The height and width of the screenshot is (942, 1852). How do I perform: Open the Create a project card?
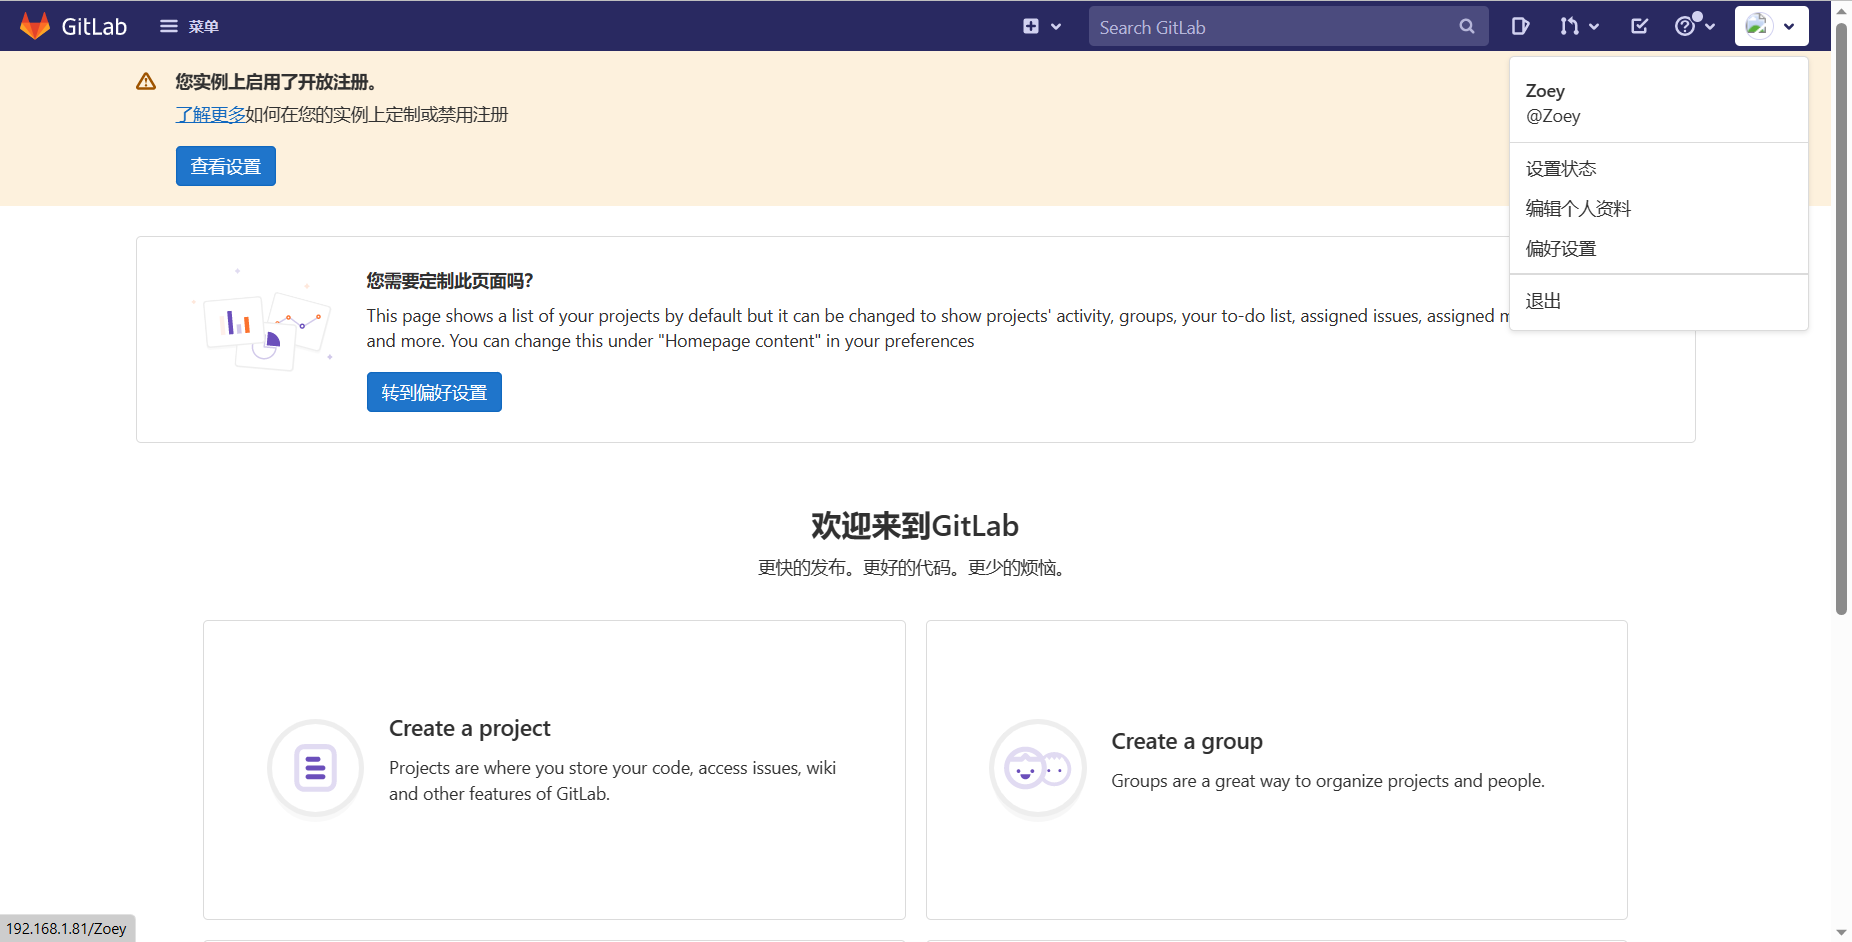pos(554,769)
